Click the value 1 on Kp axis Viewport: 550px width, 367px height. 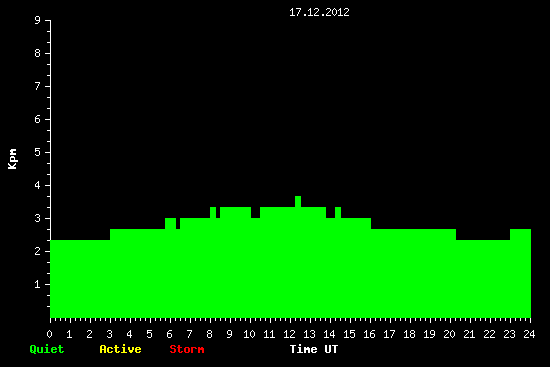(x=38, y=284)
